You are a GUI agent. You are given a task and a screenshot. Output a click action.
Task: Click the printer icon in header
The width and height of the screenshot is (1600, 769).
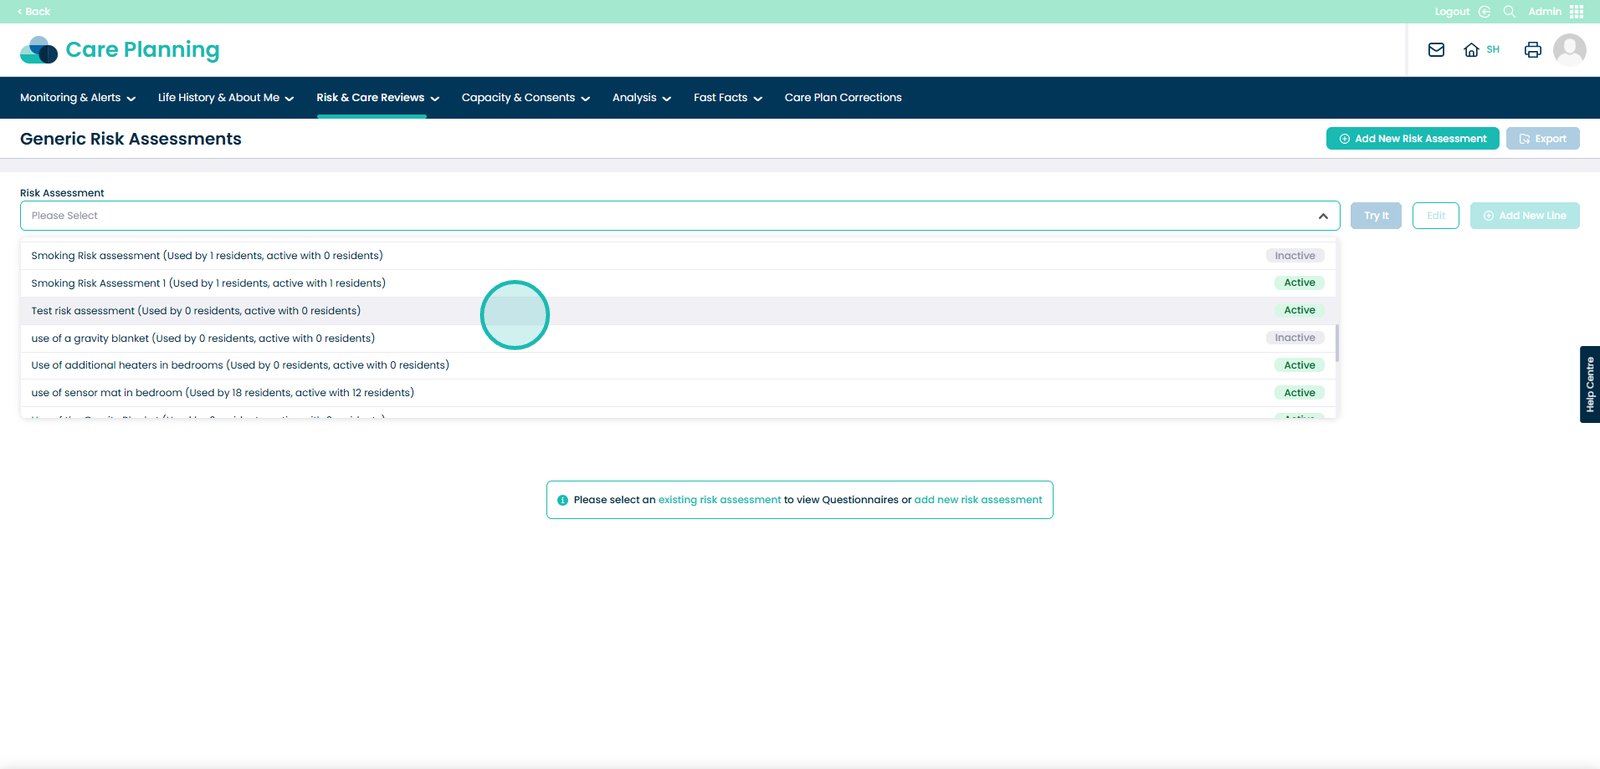tap(1532, 50)
